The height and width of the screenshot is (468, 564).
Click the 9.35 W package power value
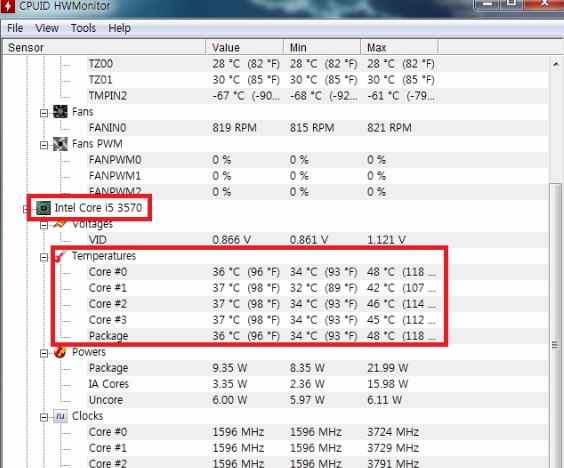[229, 368]
